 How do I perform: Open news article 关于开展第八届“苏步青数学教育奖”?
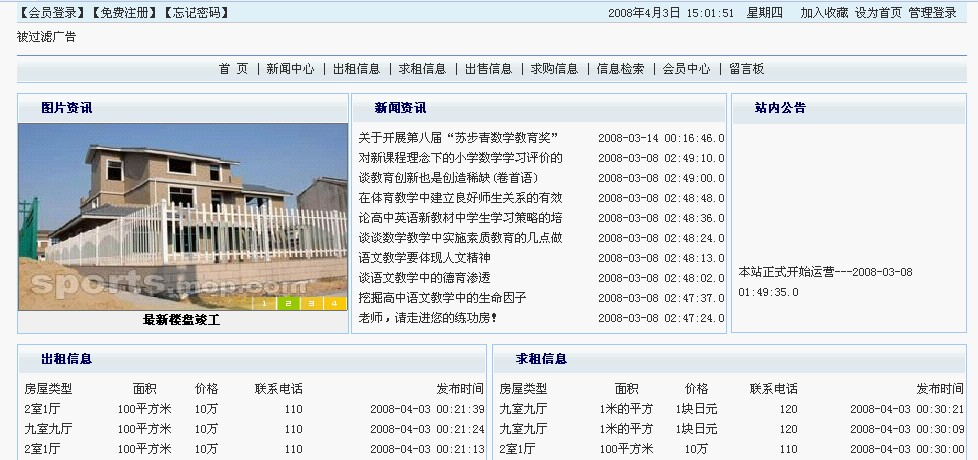(x=458, y=138)
